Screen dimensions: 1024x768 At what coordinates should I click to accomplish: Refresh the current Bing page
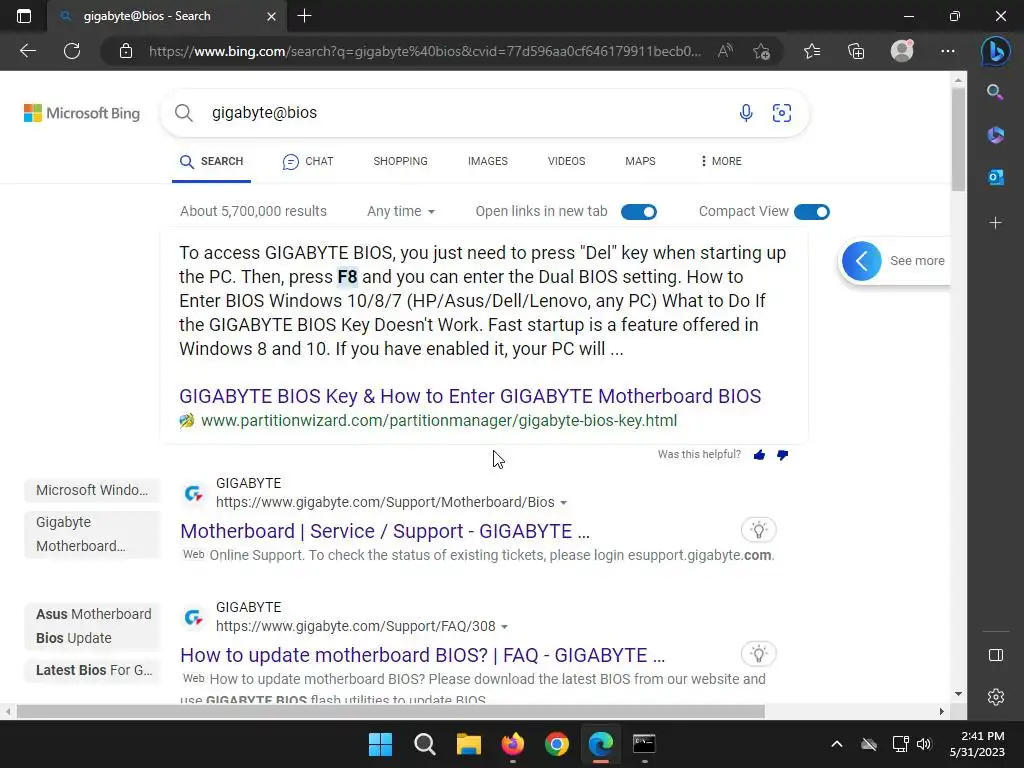[x=72, y=51]
